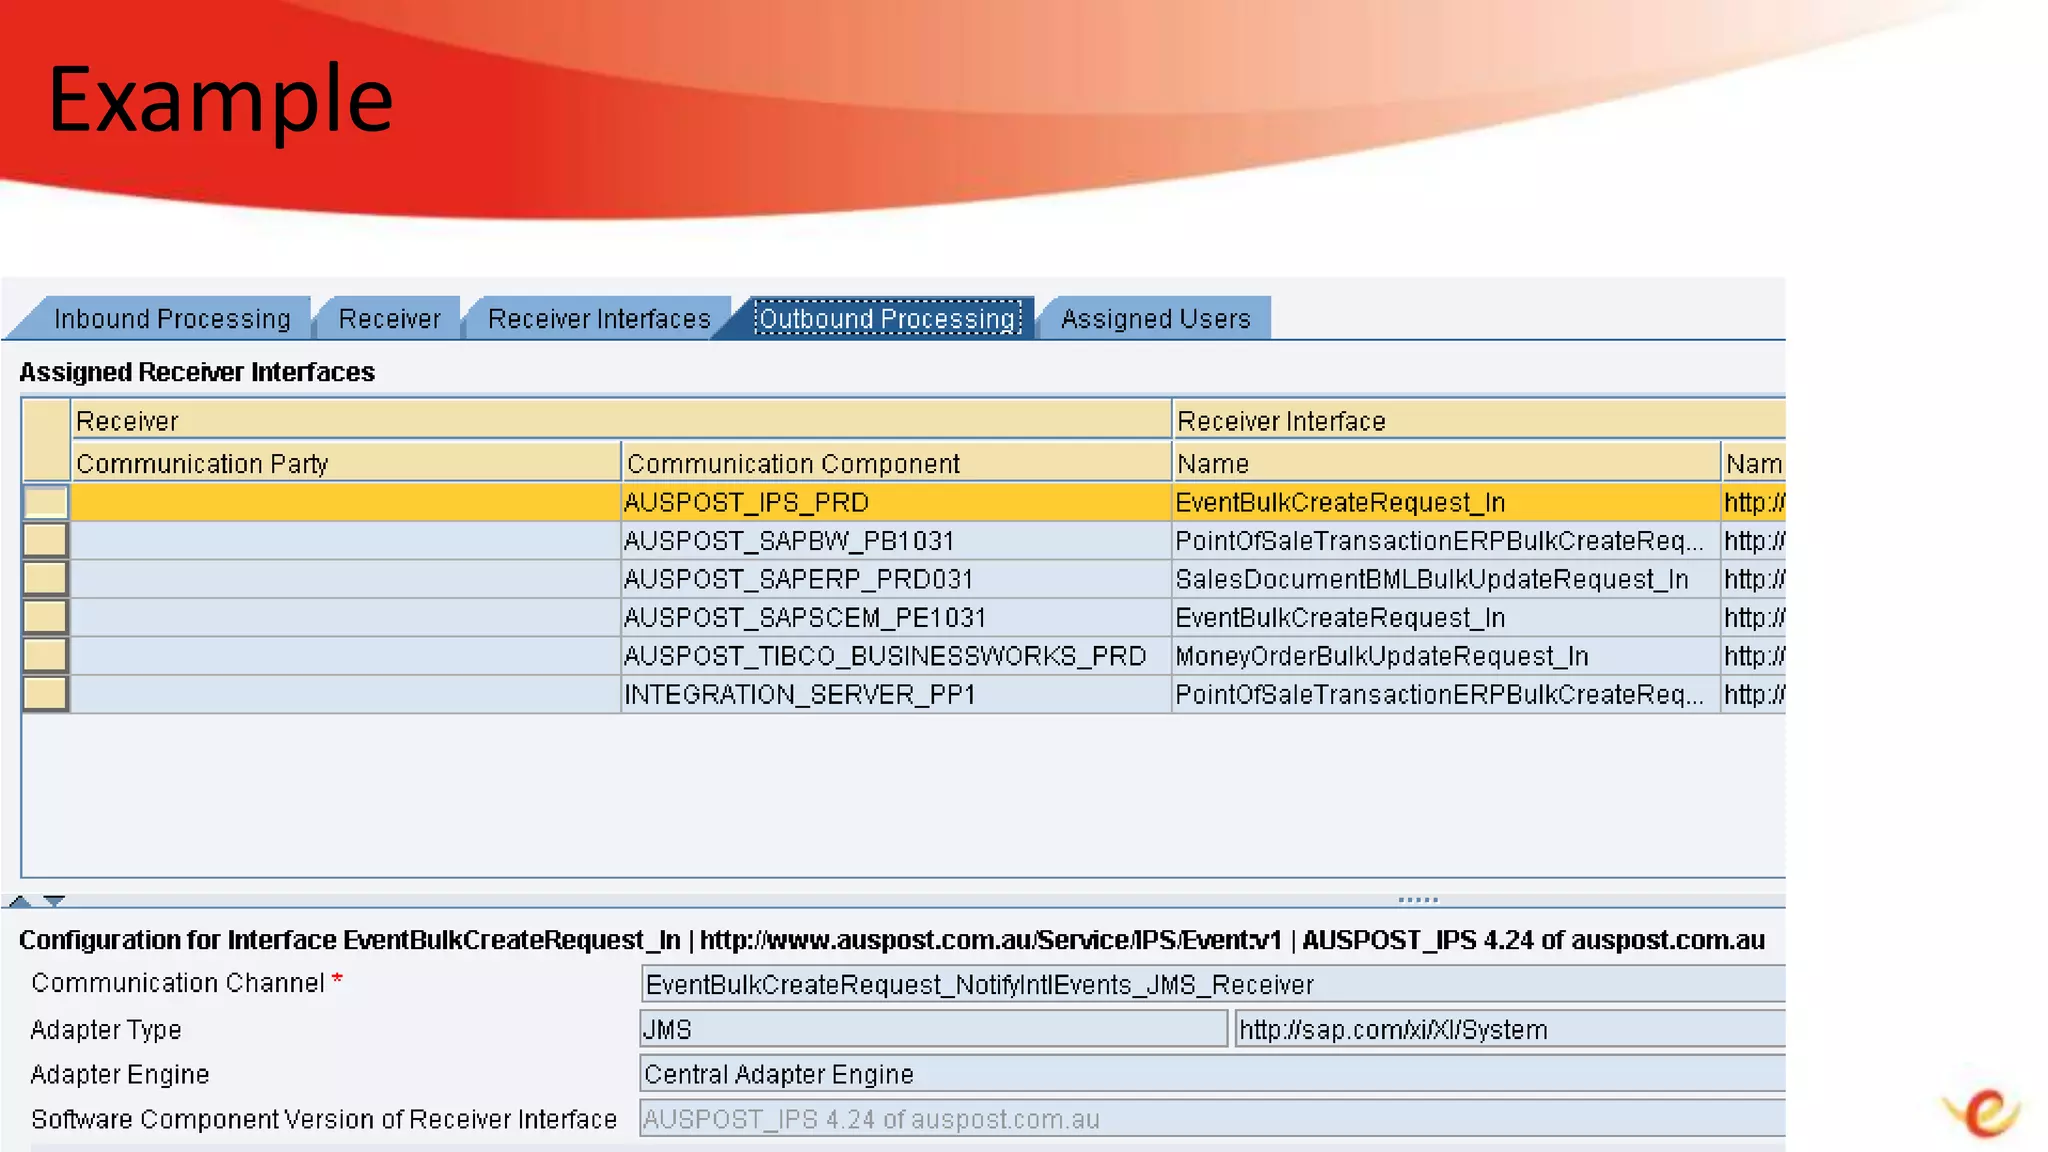Collapse the pane with the up arrow
2048x1152 pixels.
point(19,901)
